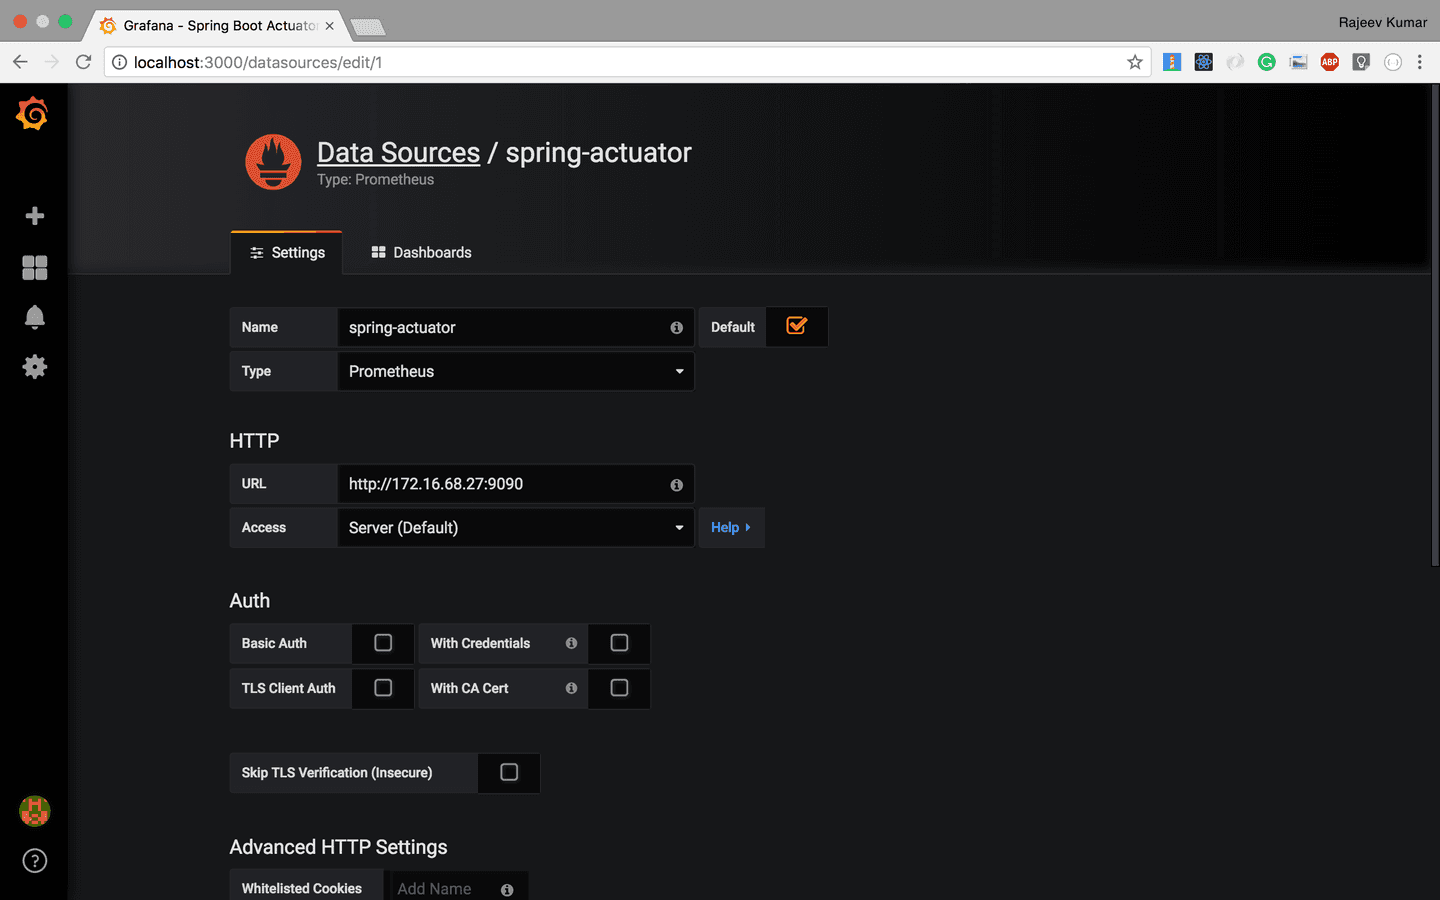Viewport: 1440px width, 900px height.
Task: Open the Alerting bell icon
Action: (35, 317)
